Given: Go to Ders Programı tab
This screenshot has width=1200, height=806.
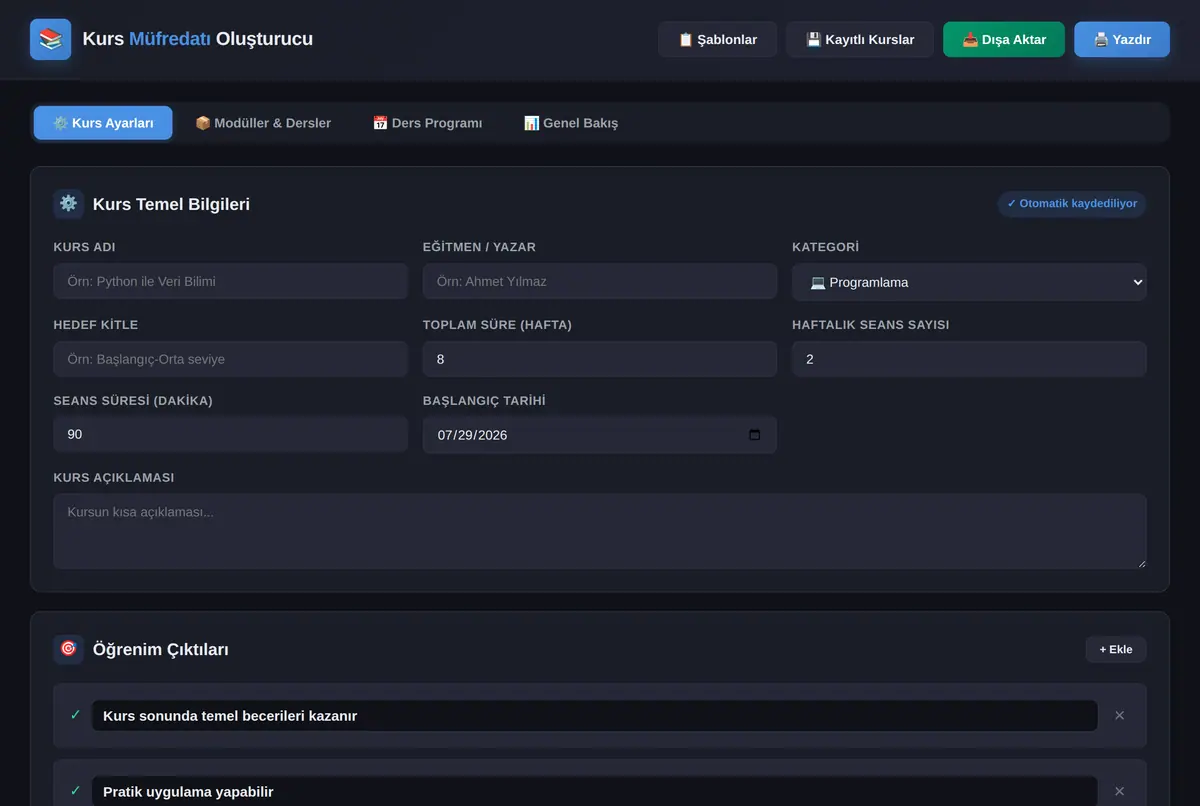Looking at the screenshot, I should (x=427, y=123).
